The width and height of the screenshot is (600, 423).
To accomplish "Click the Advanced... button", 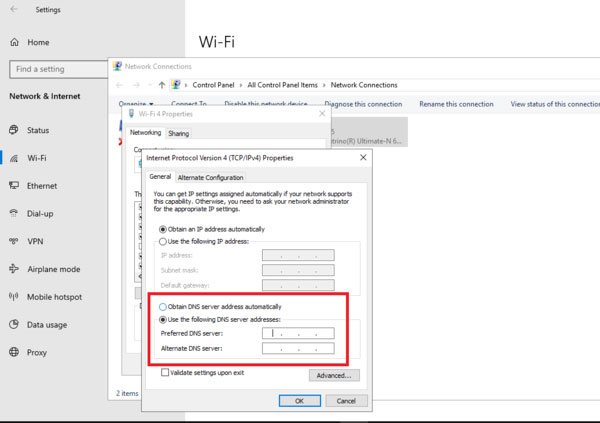I will click(333, 376).
